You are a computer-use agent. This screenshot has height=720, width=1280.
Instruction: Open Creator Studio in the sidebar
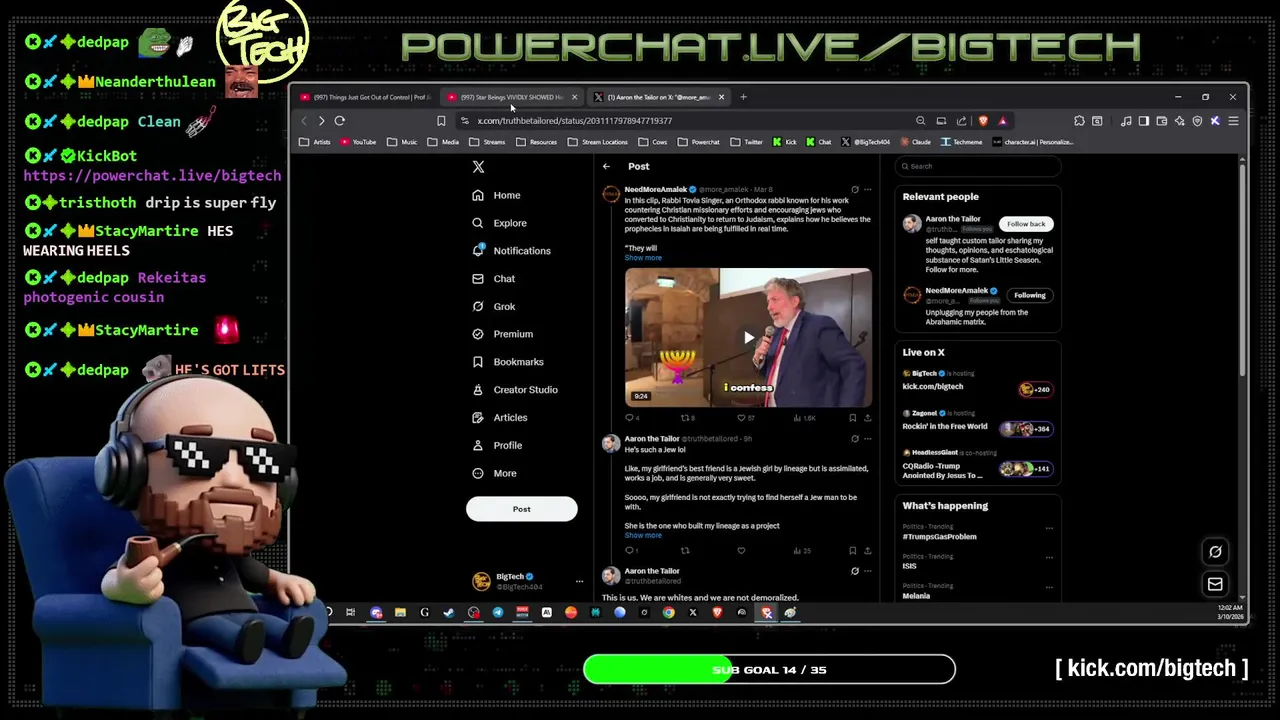(514, 390)
